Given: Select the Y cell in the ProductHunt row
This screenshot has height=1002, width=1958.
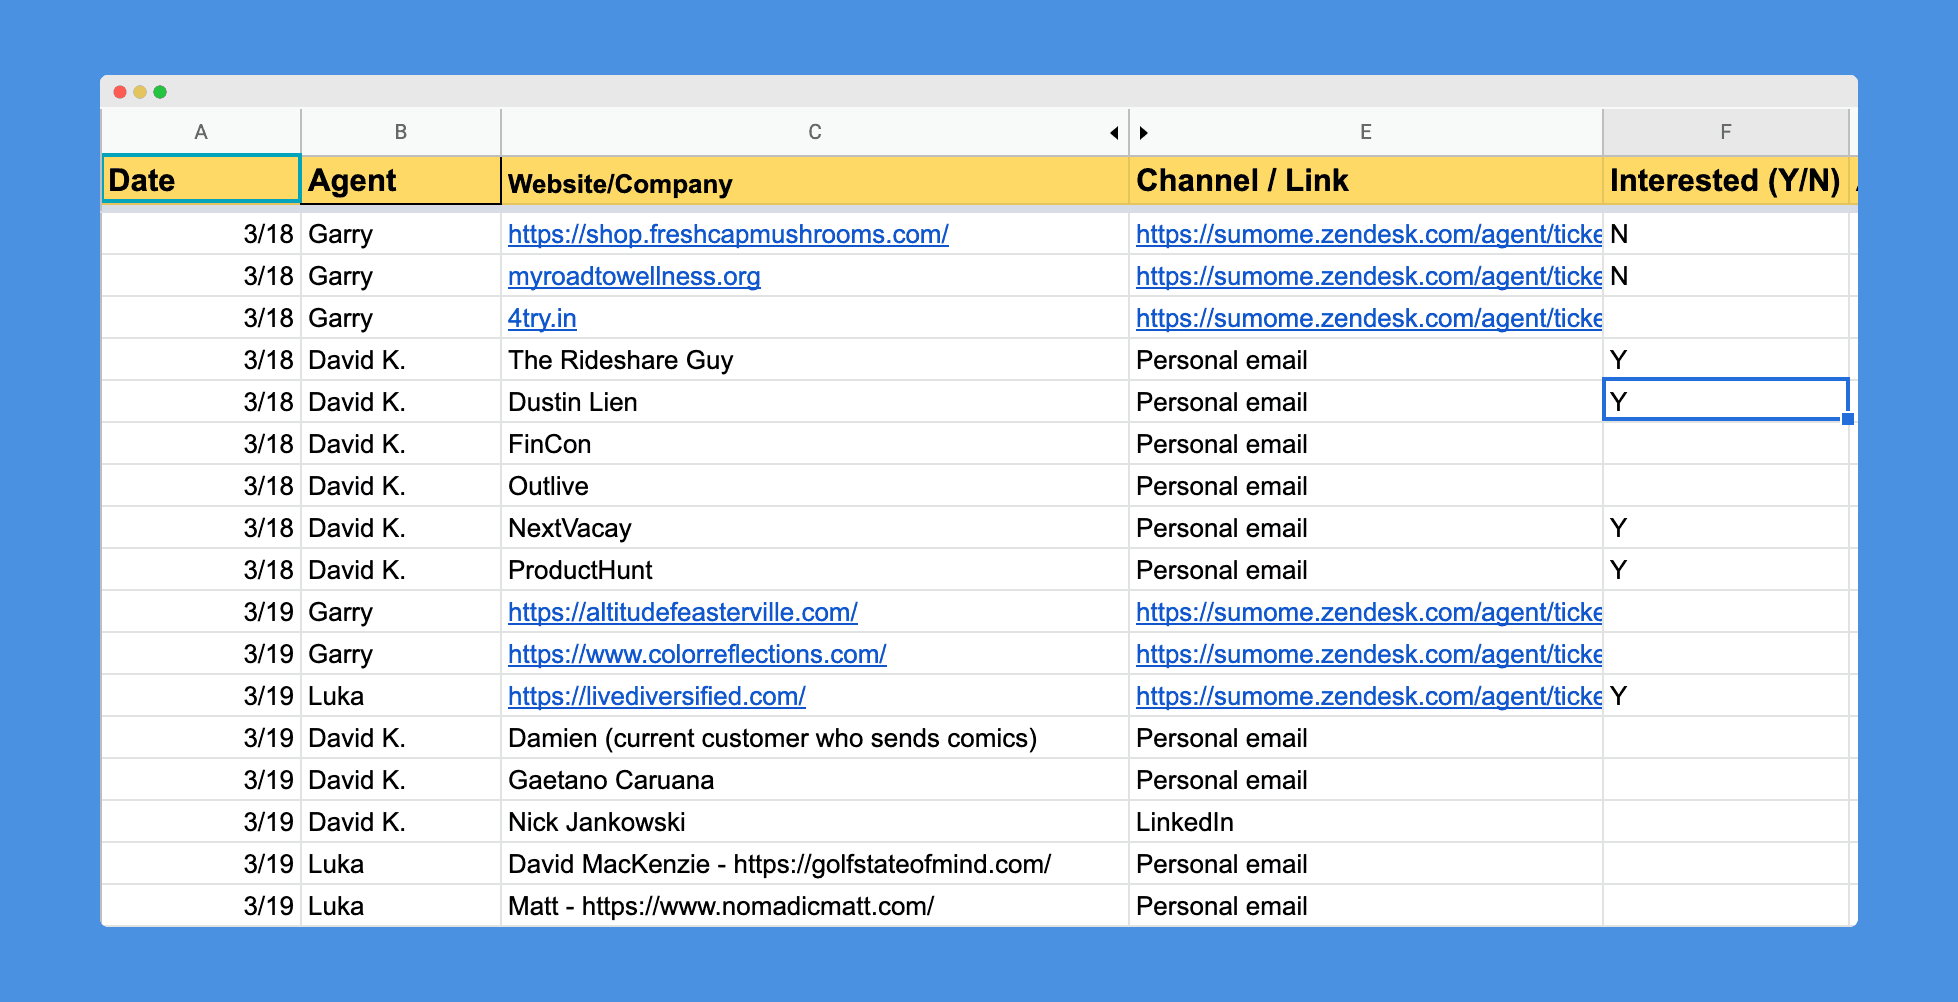Looking at the screenshot, I should (x=1726, y=570).
